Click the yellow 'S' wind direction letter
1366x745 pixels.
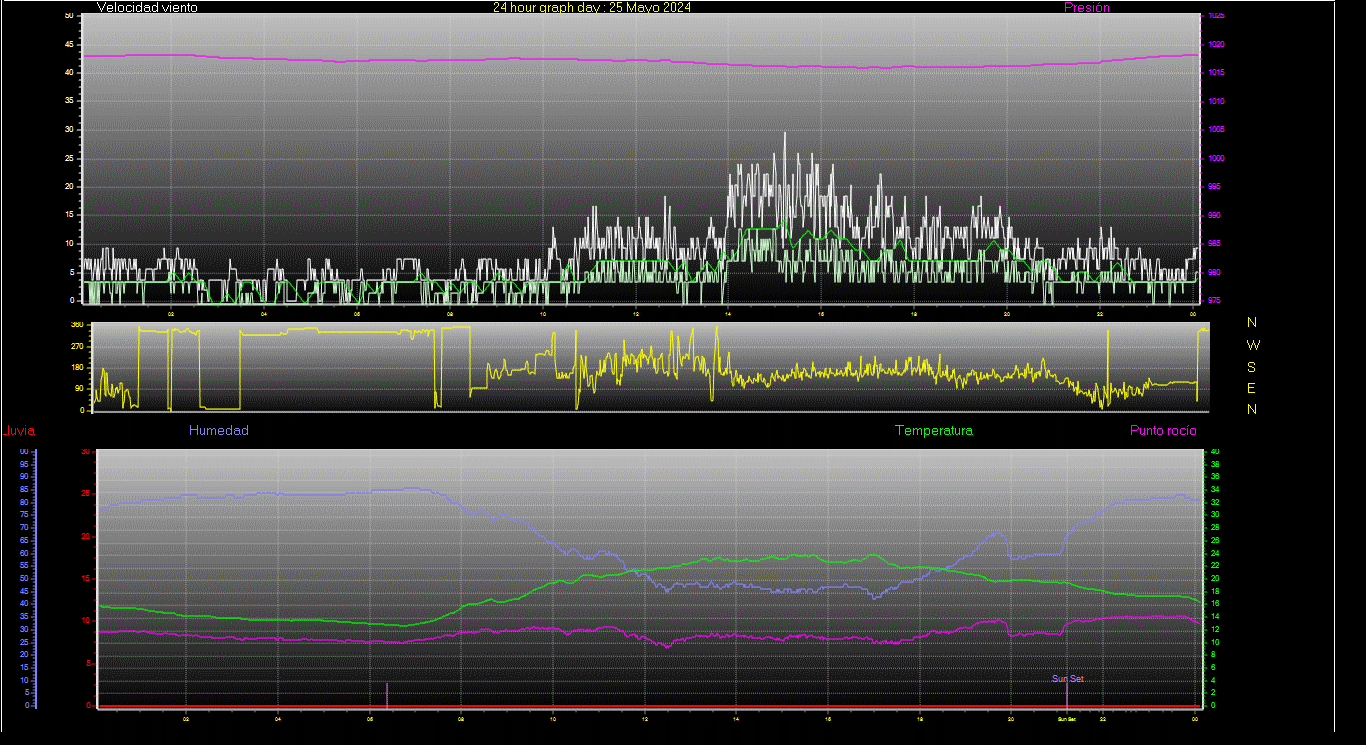click(1252, 367)
